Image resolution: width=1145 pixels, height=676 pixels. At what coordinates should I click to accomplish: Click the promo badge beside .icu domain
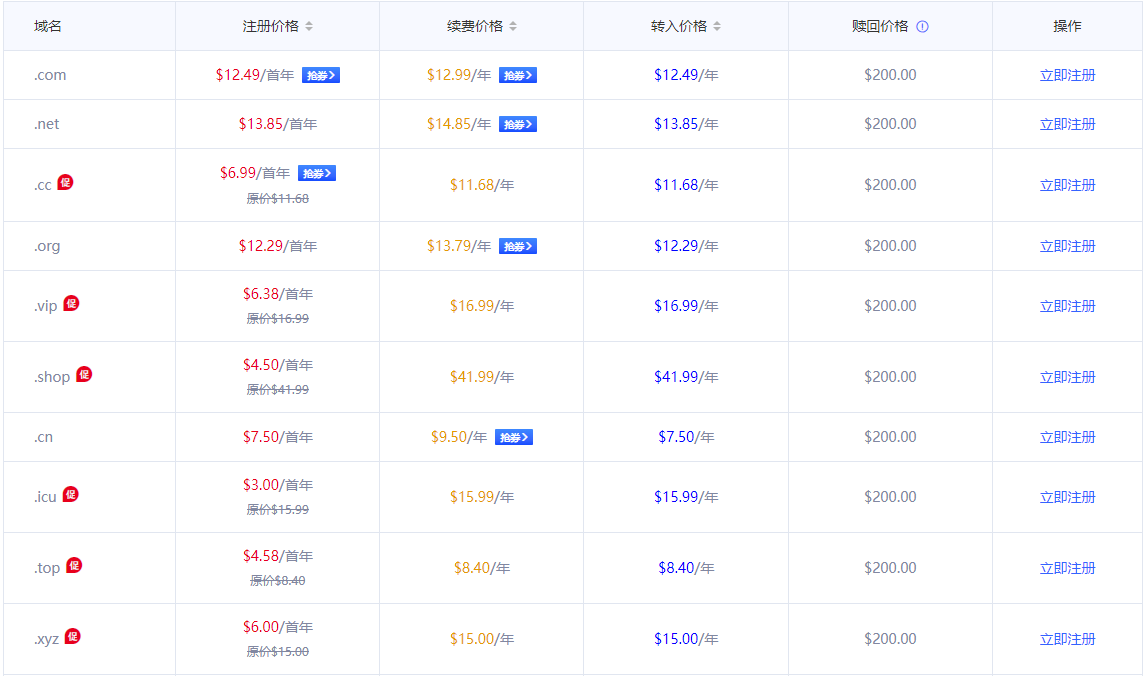tap(70, 494)
